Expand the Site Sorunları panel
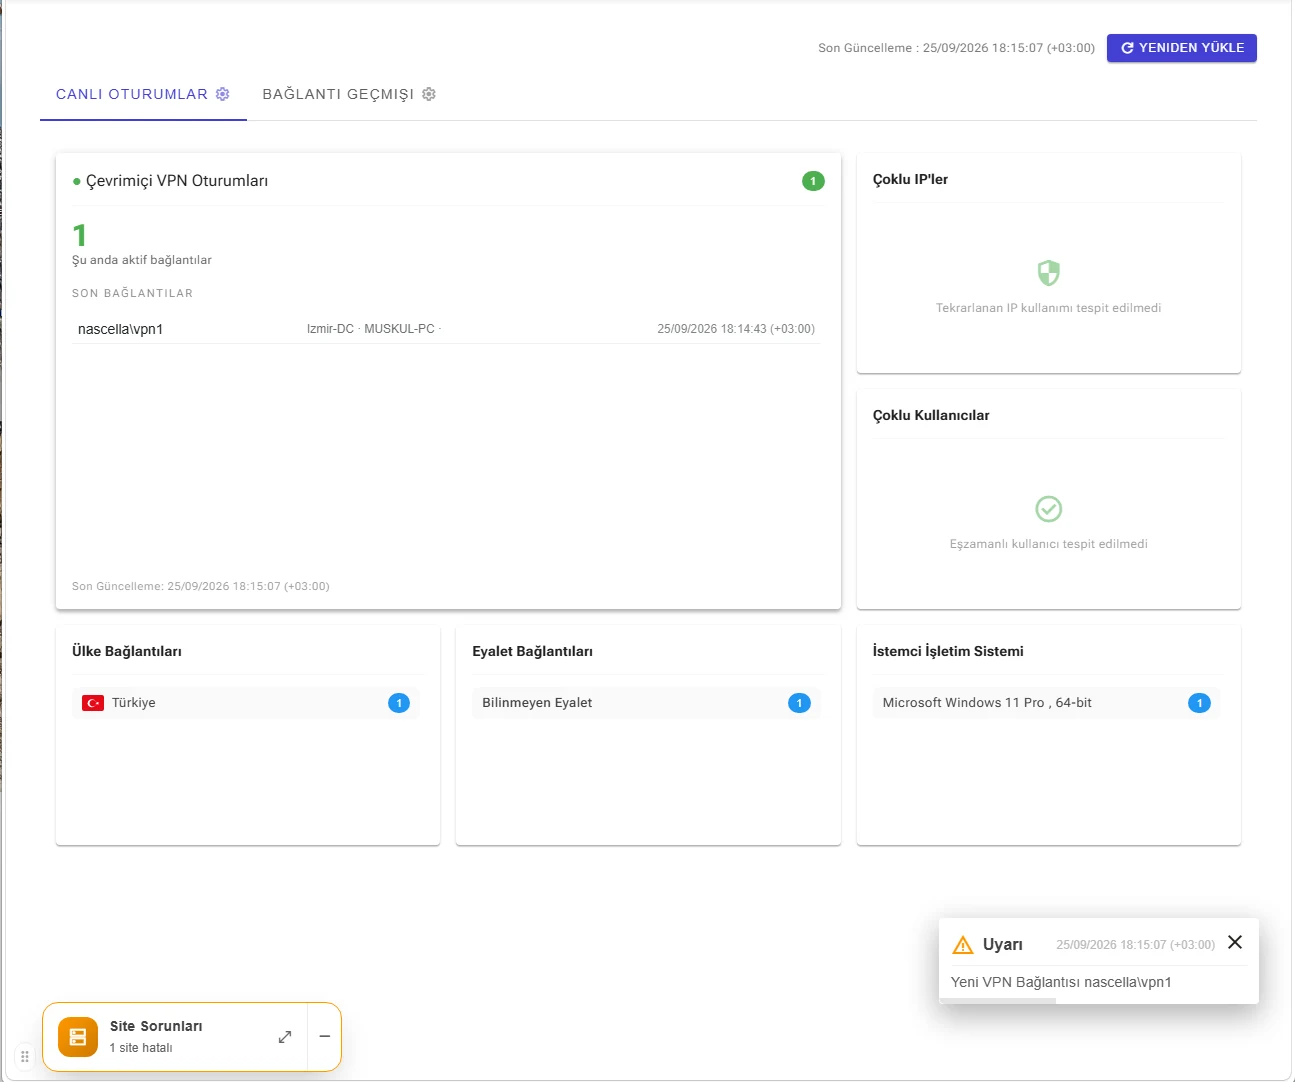Viewport: 1295px width, 1082px height. [x=285, y=1037]
